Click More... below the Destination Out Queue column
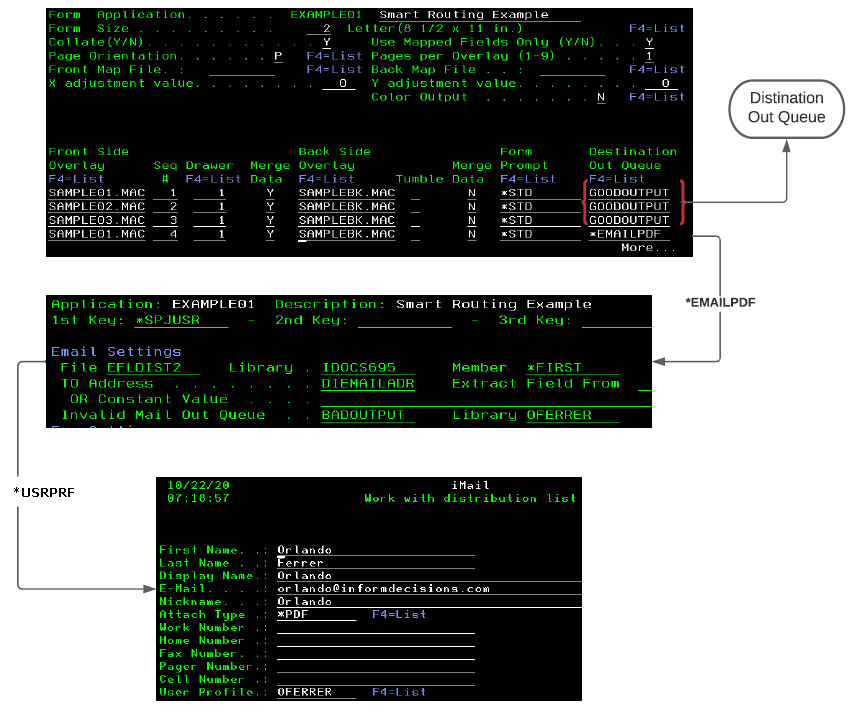 [x=648, y=247]
